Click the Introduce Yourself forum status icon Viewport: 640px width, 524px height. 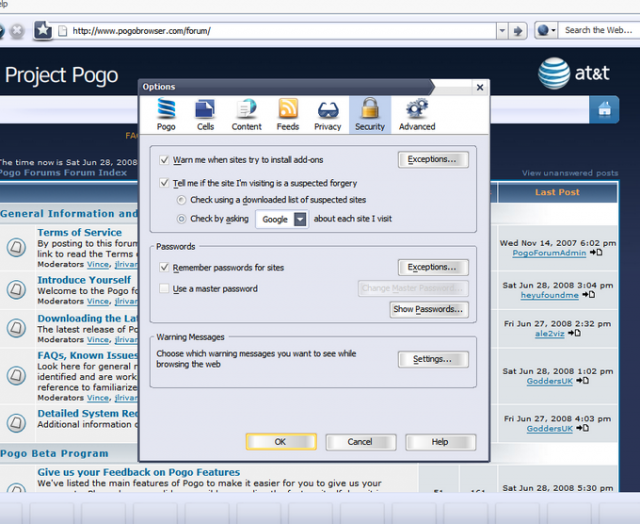pyautogui.click(x=16, y=289)
